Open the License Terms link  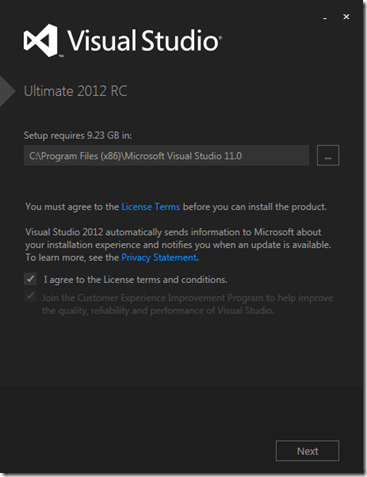[x=151, y=207]
